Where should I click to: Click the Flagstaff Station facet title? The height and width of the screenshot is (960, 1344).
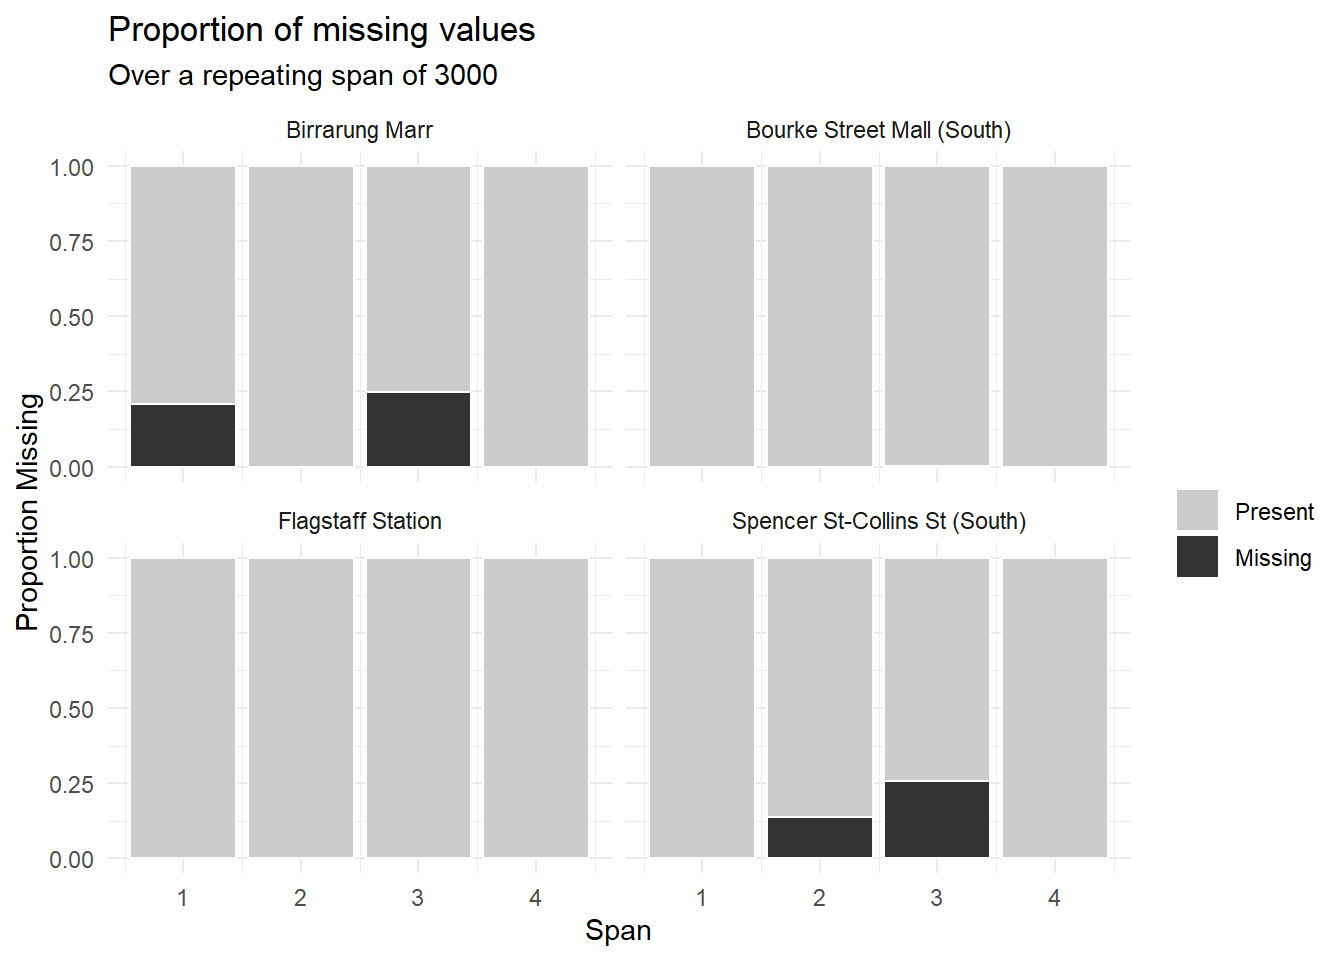tap(359, 521)
